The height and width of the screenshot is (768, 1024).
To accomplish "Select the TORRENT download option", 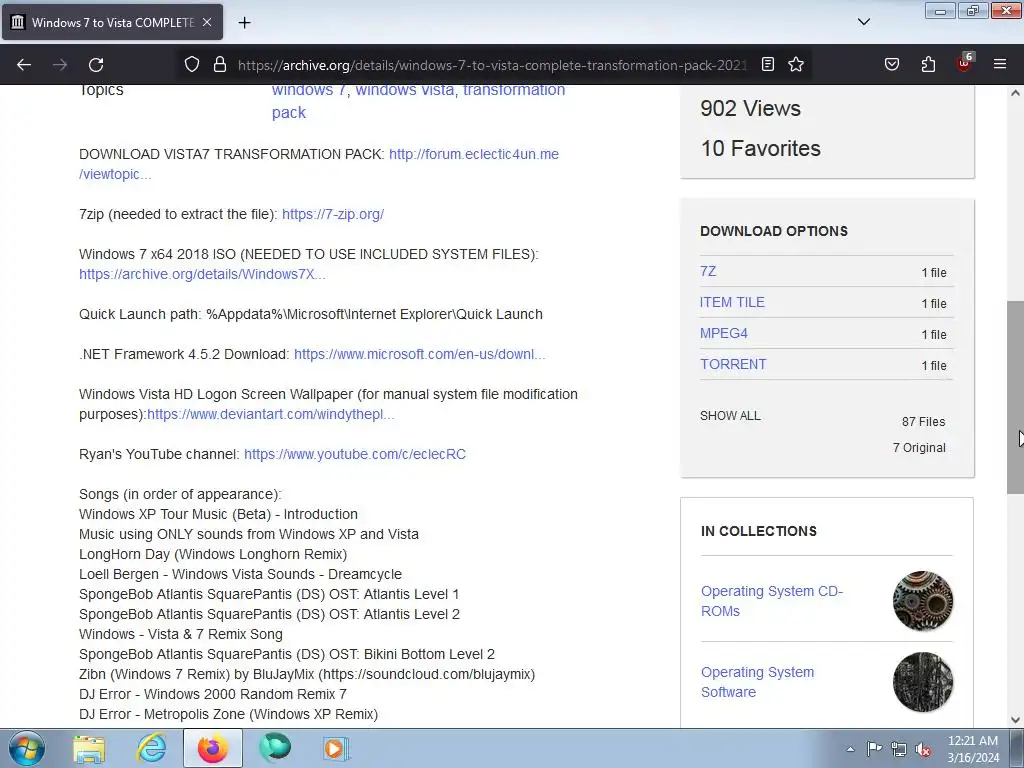I will 733,364.
